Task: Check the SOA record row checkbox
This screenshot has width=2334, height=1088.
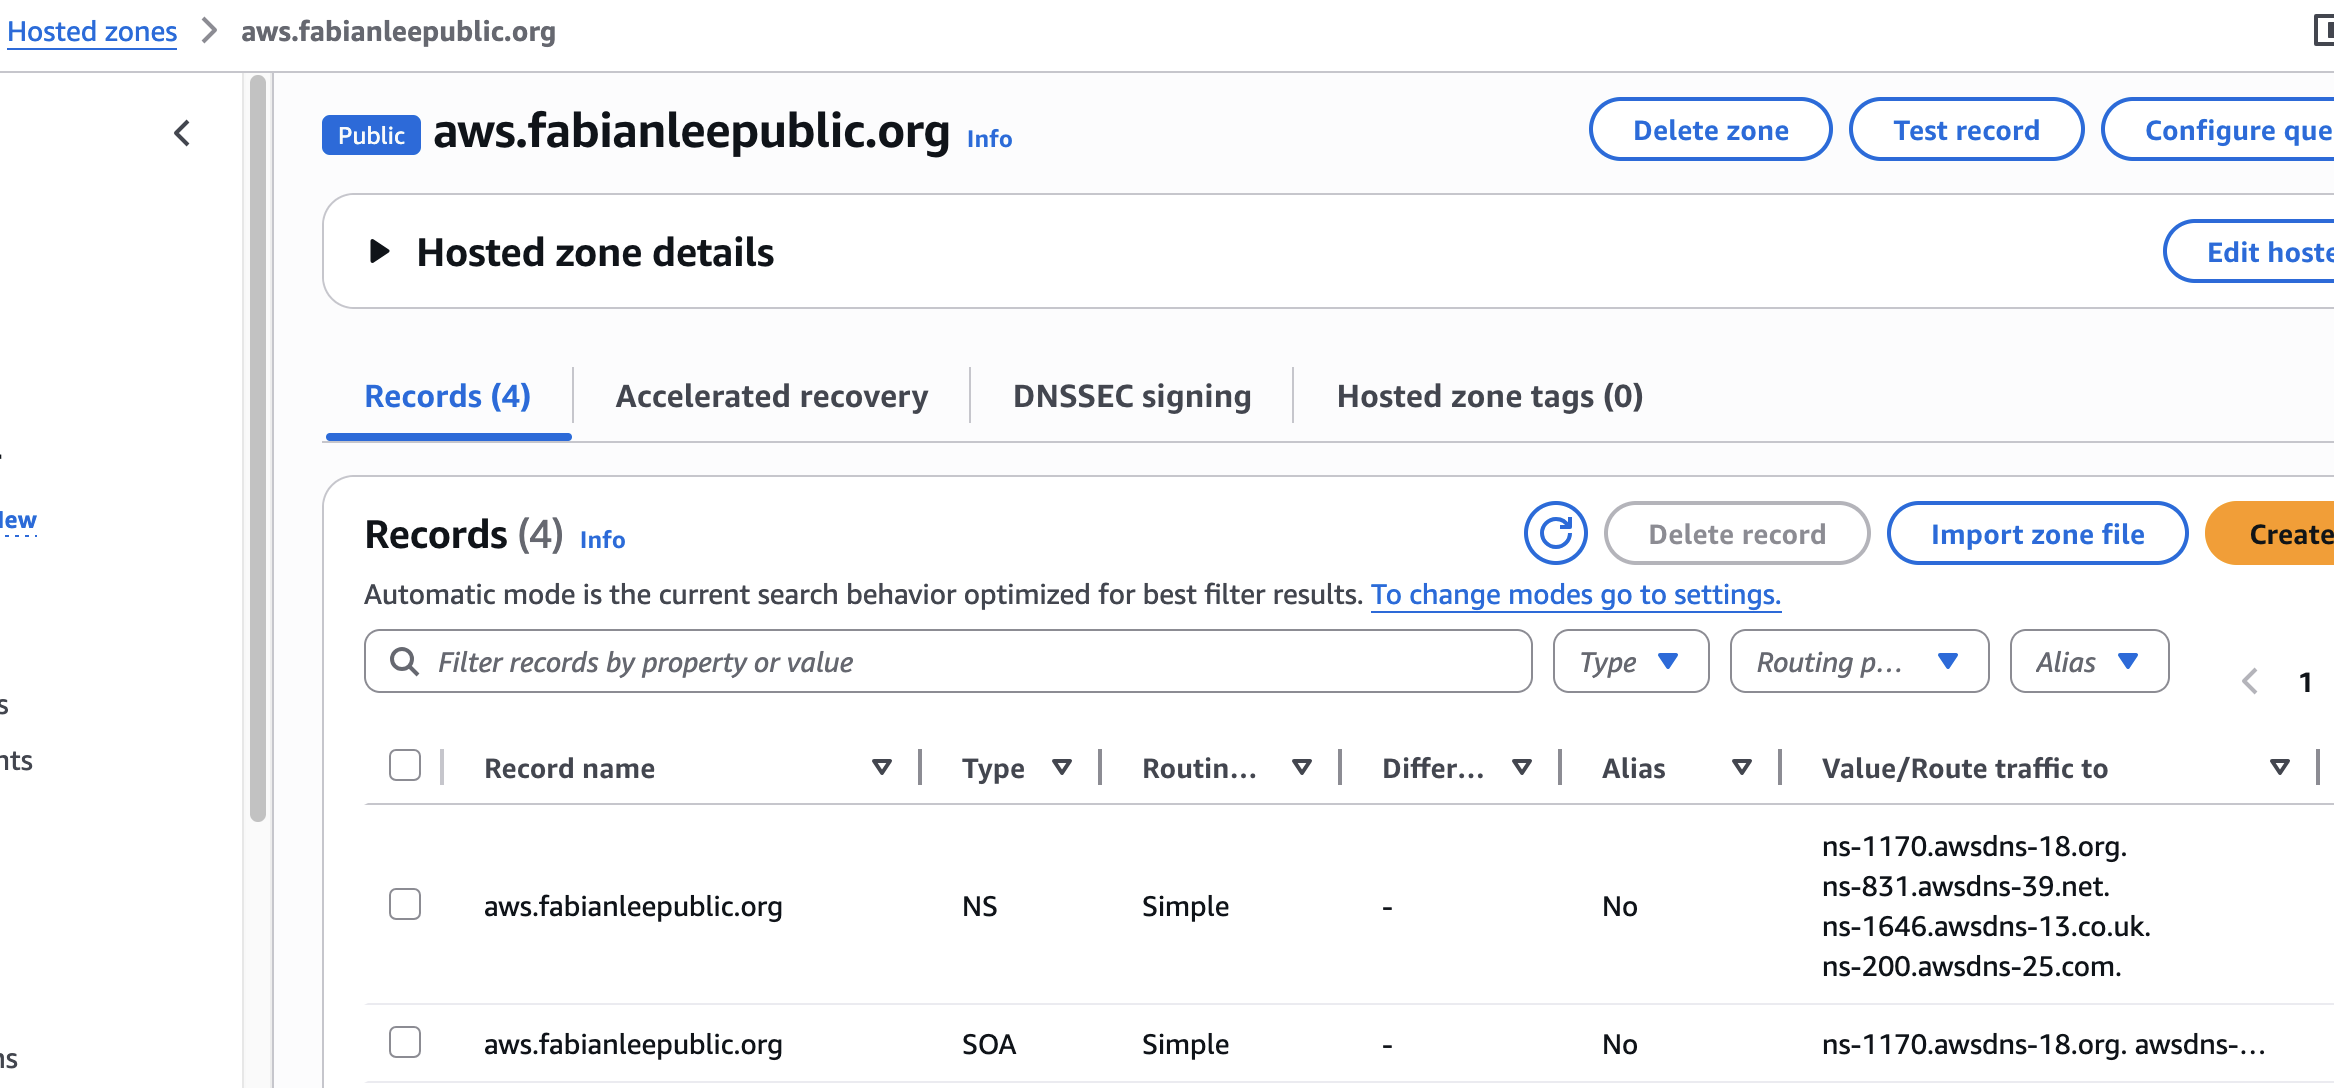Action: [405, 1043]
